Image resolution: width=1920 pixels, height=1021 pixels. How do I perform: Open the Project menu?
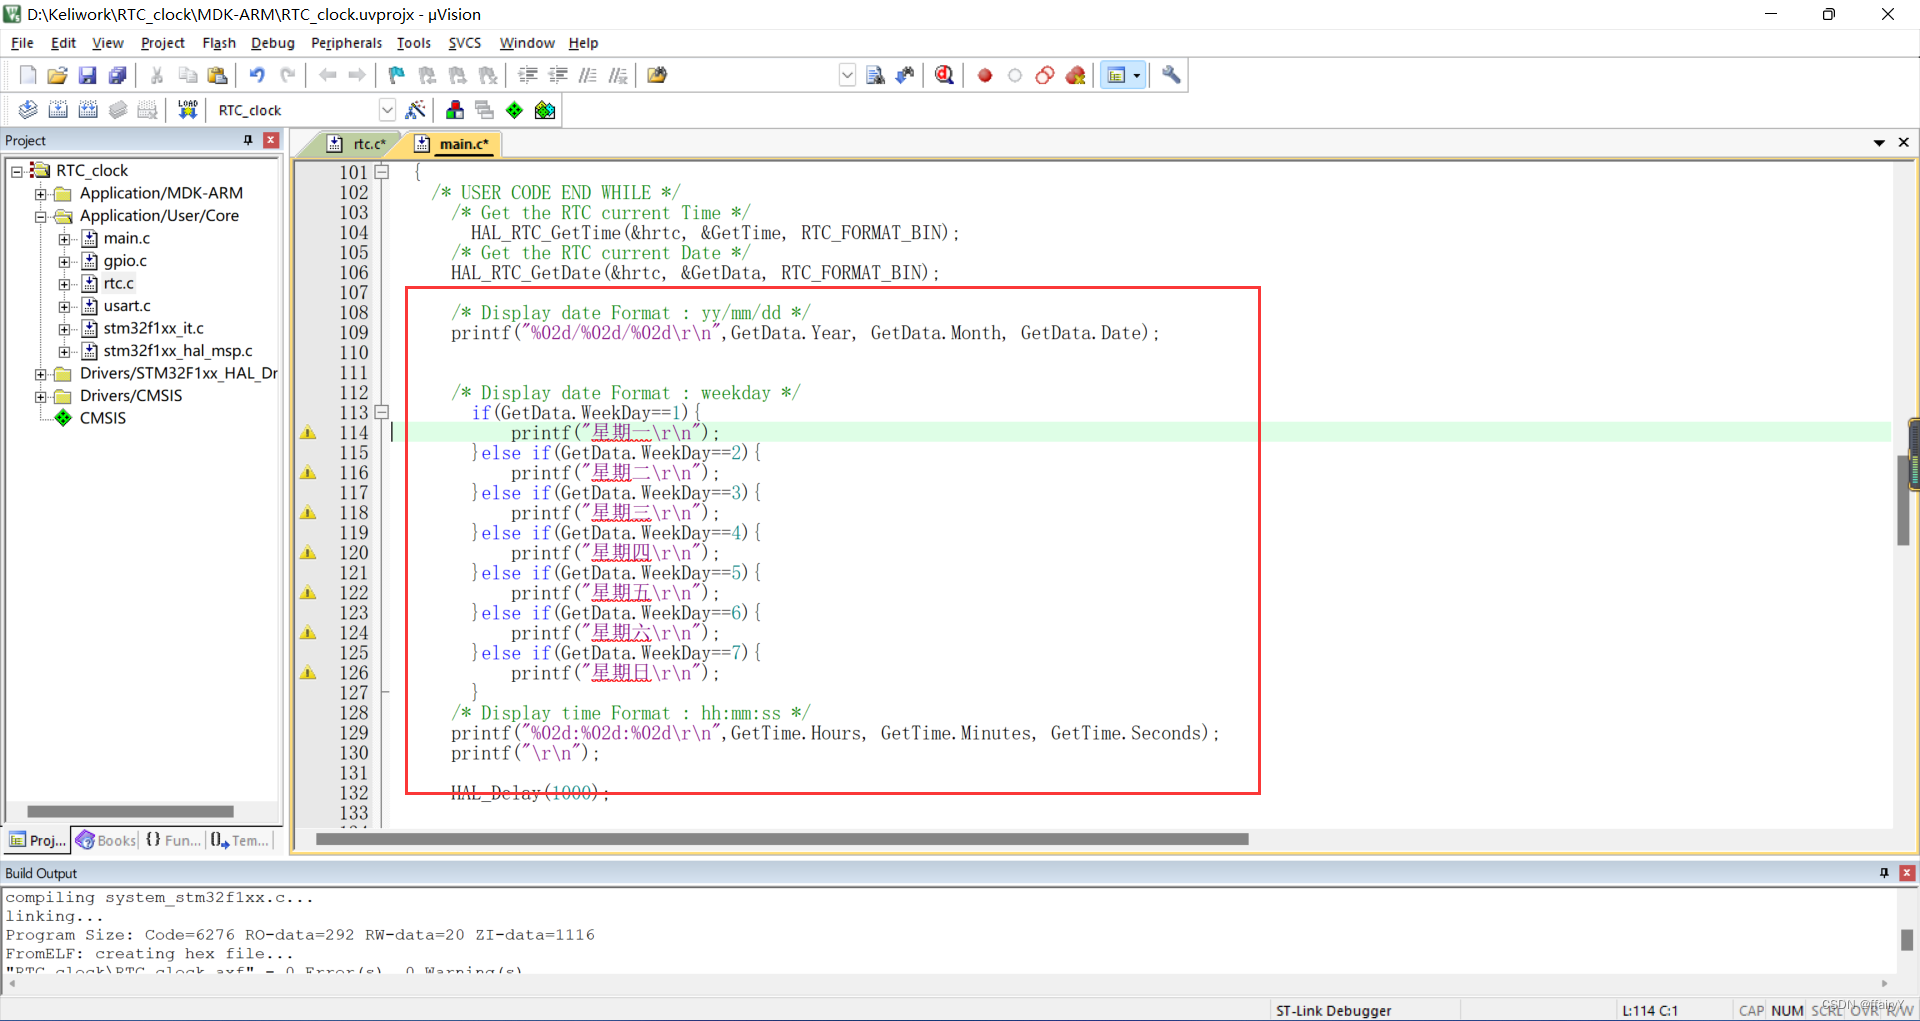click(162, 43)
